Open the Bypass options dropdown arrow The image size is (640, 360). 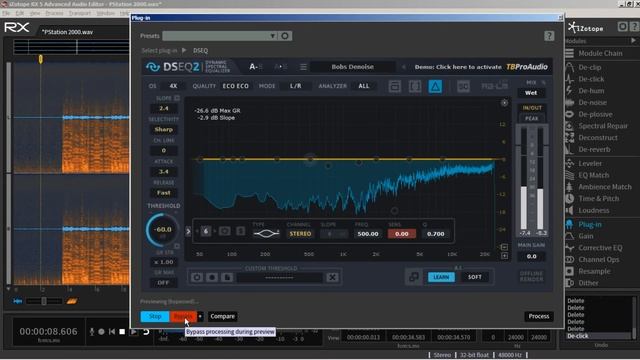pos(200,316)
